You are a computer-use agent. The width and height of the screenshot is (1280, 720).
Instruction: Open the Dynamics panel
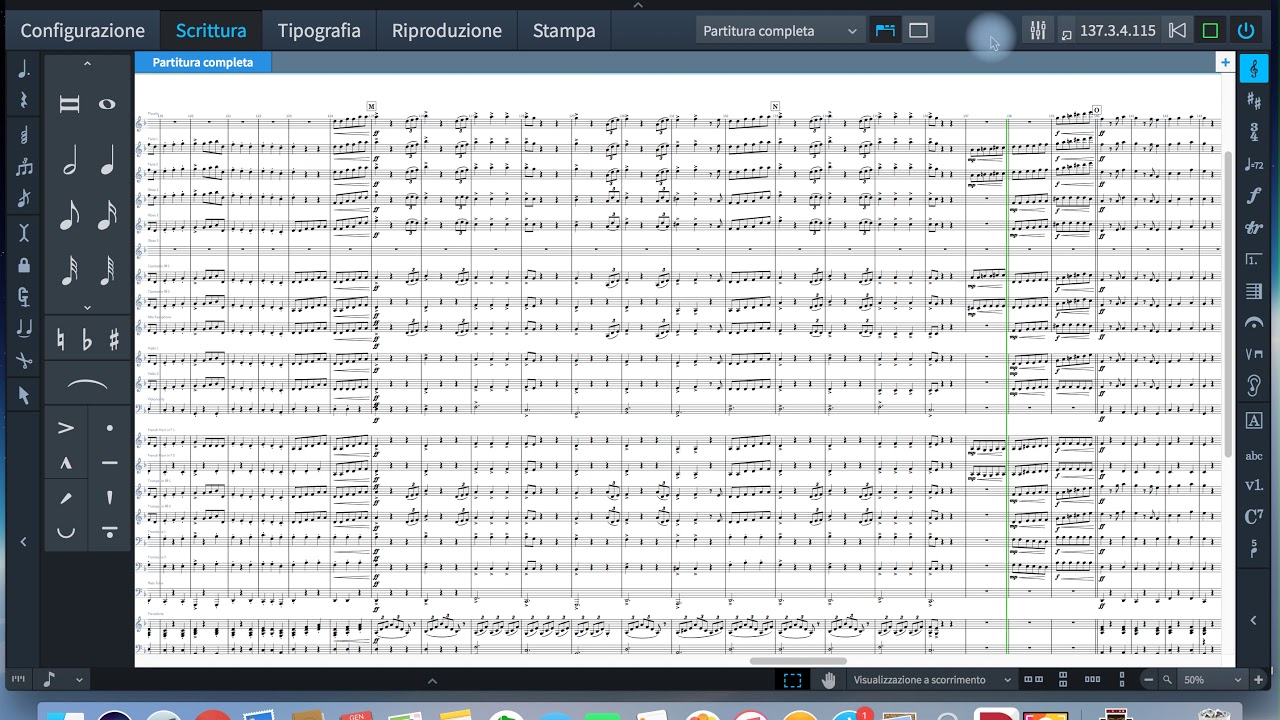(x=1254, y=196)
